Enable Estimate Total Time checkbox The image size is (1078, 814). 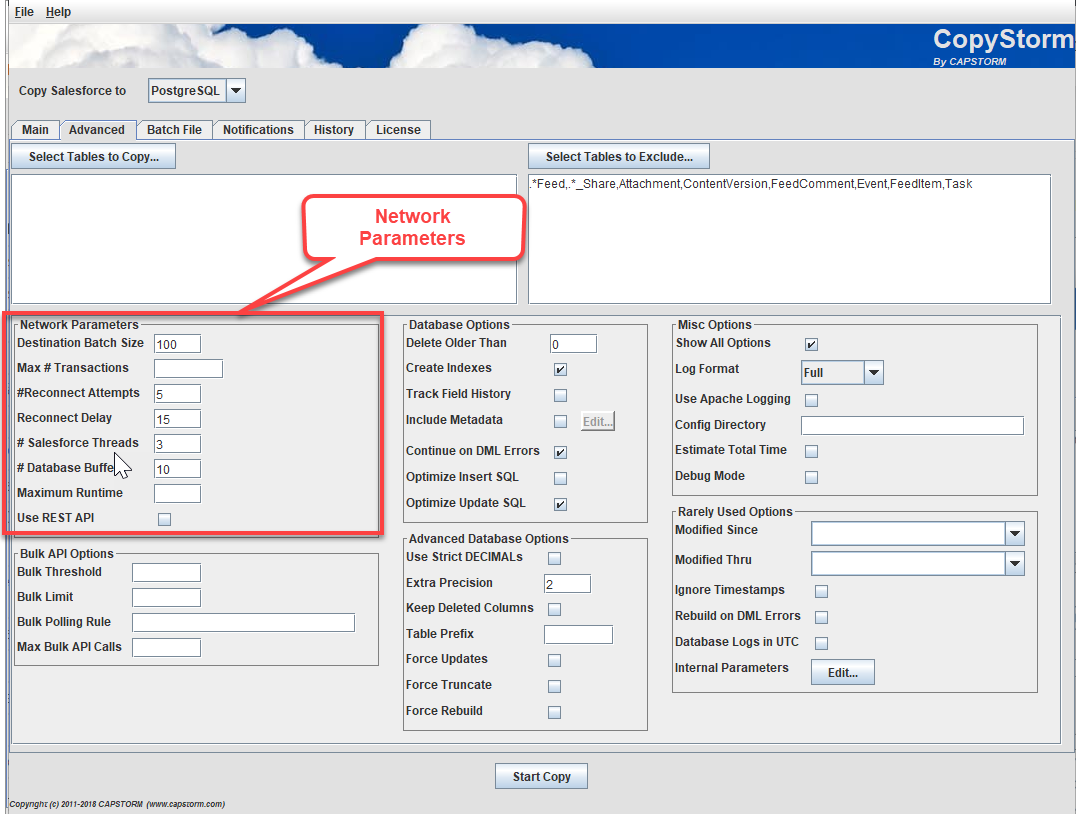(811, 452)
